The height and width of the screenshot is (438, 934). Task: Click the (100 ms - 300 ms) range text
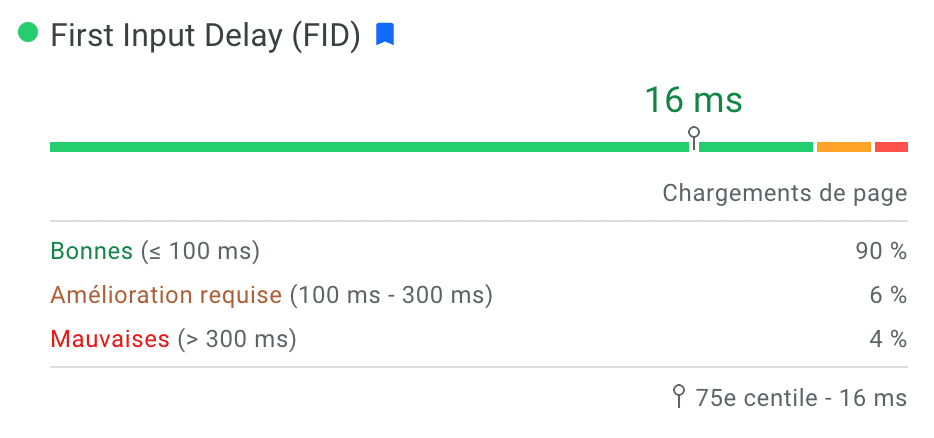391,296
